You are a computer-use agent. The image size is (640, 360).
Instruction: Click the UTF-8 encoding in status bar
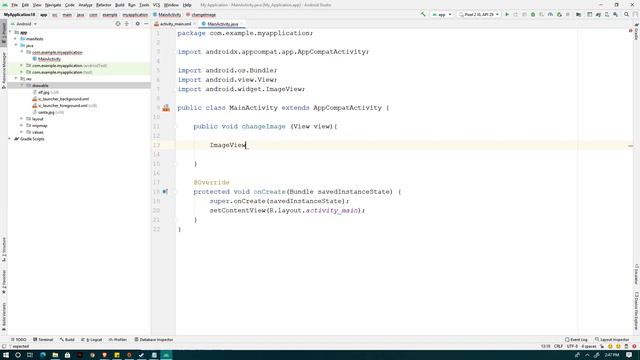point(572,346)
